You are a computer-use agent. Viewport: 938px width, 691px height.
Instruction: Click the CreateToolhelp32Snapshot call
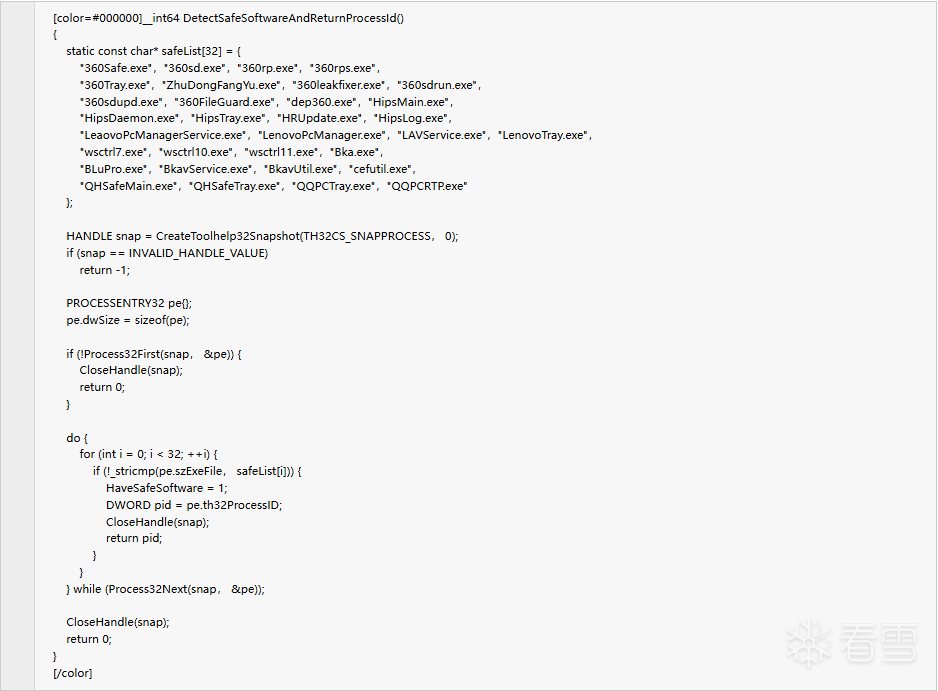(227, 236)
